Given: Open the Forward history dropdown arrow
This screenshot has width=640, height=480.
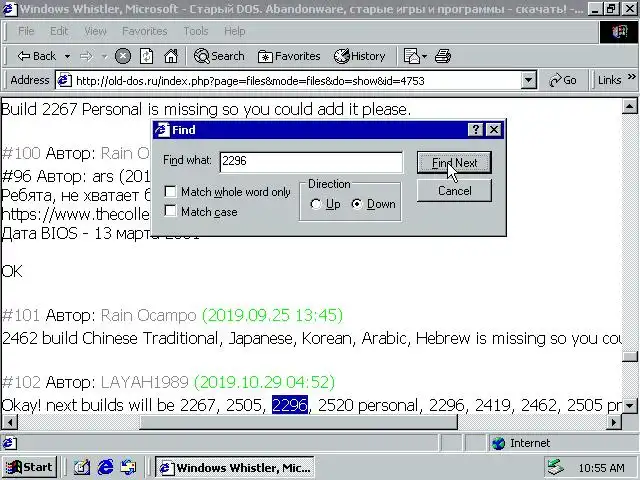Looking at the screenshot, I should pyautogui.click(x=104, y=56).
